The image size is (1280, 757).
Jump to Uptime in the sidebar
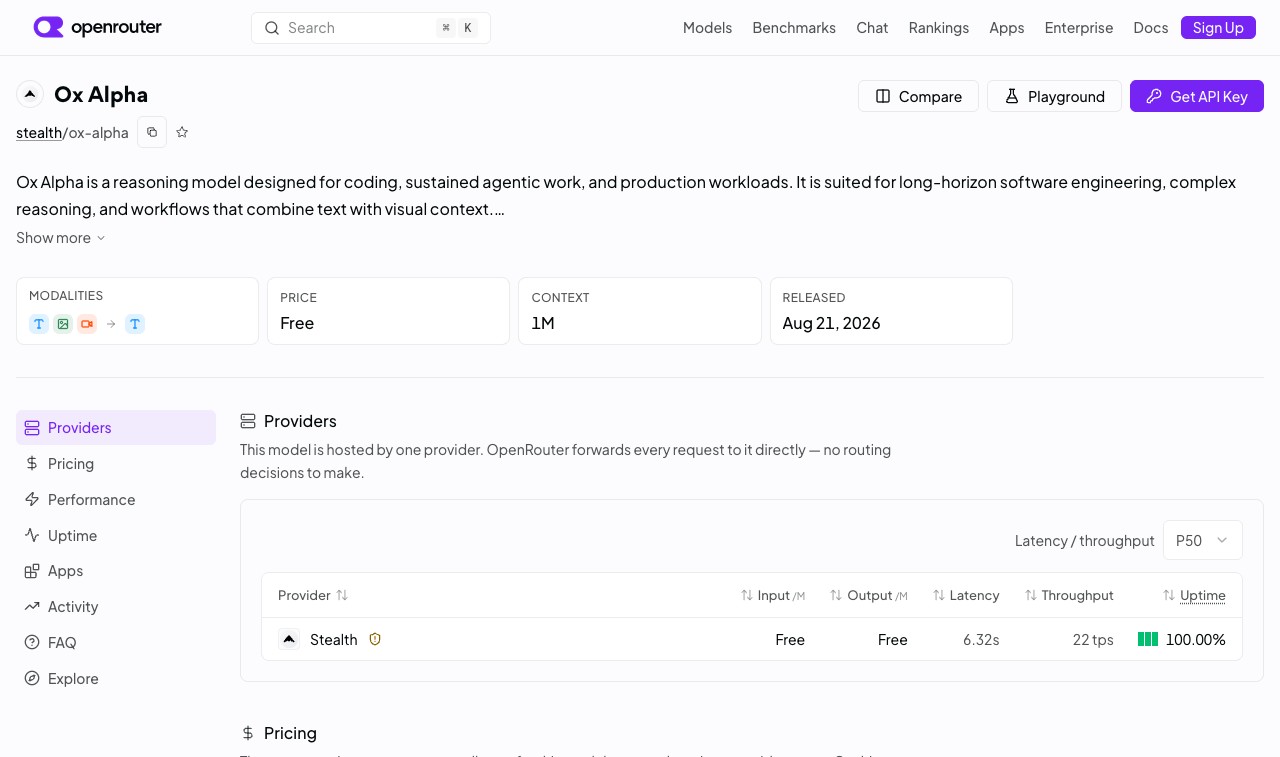[x=116, y=536]
